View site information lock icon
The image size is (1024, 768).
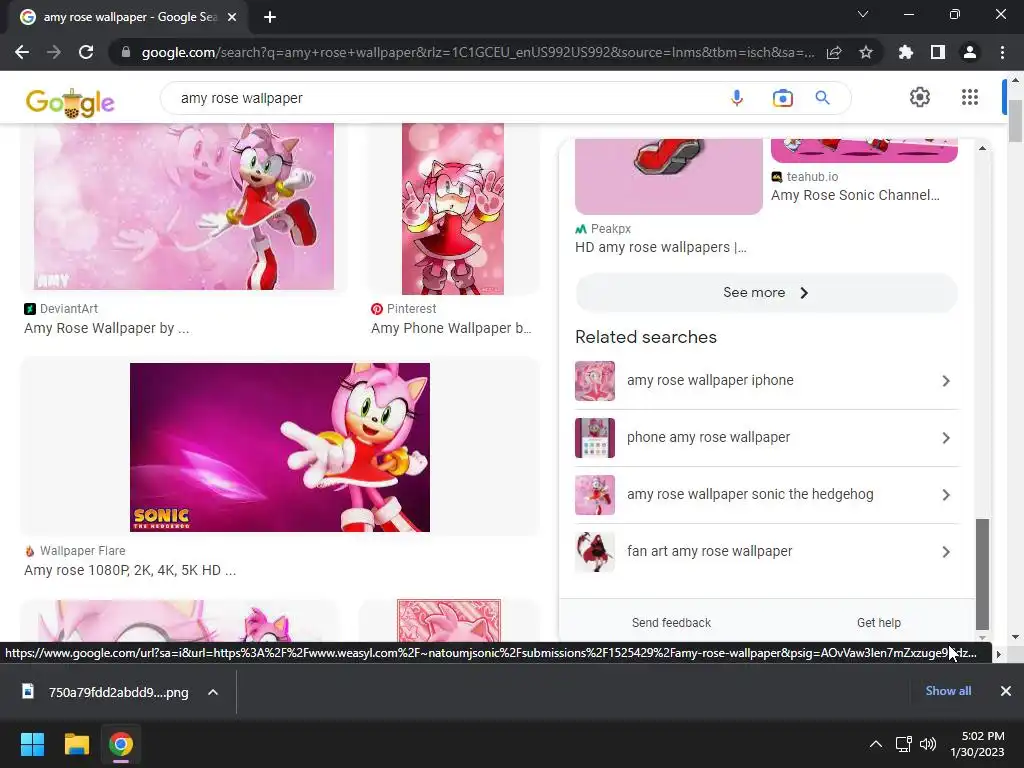coord(125,52)
